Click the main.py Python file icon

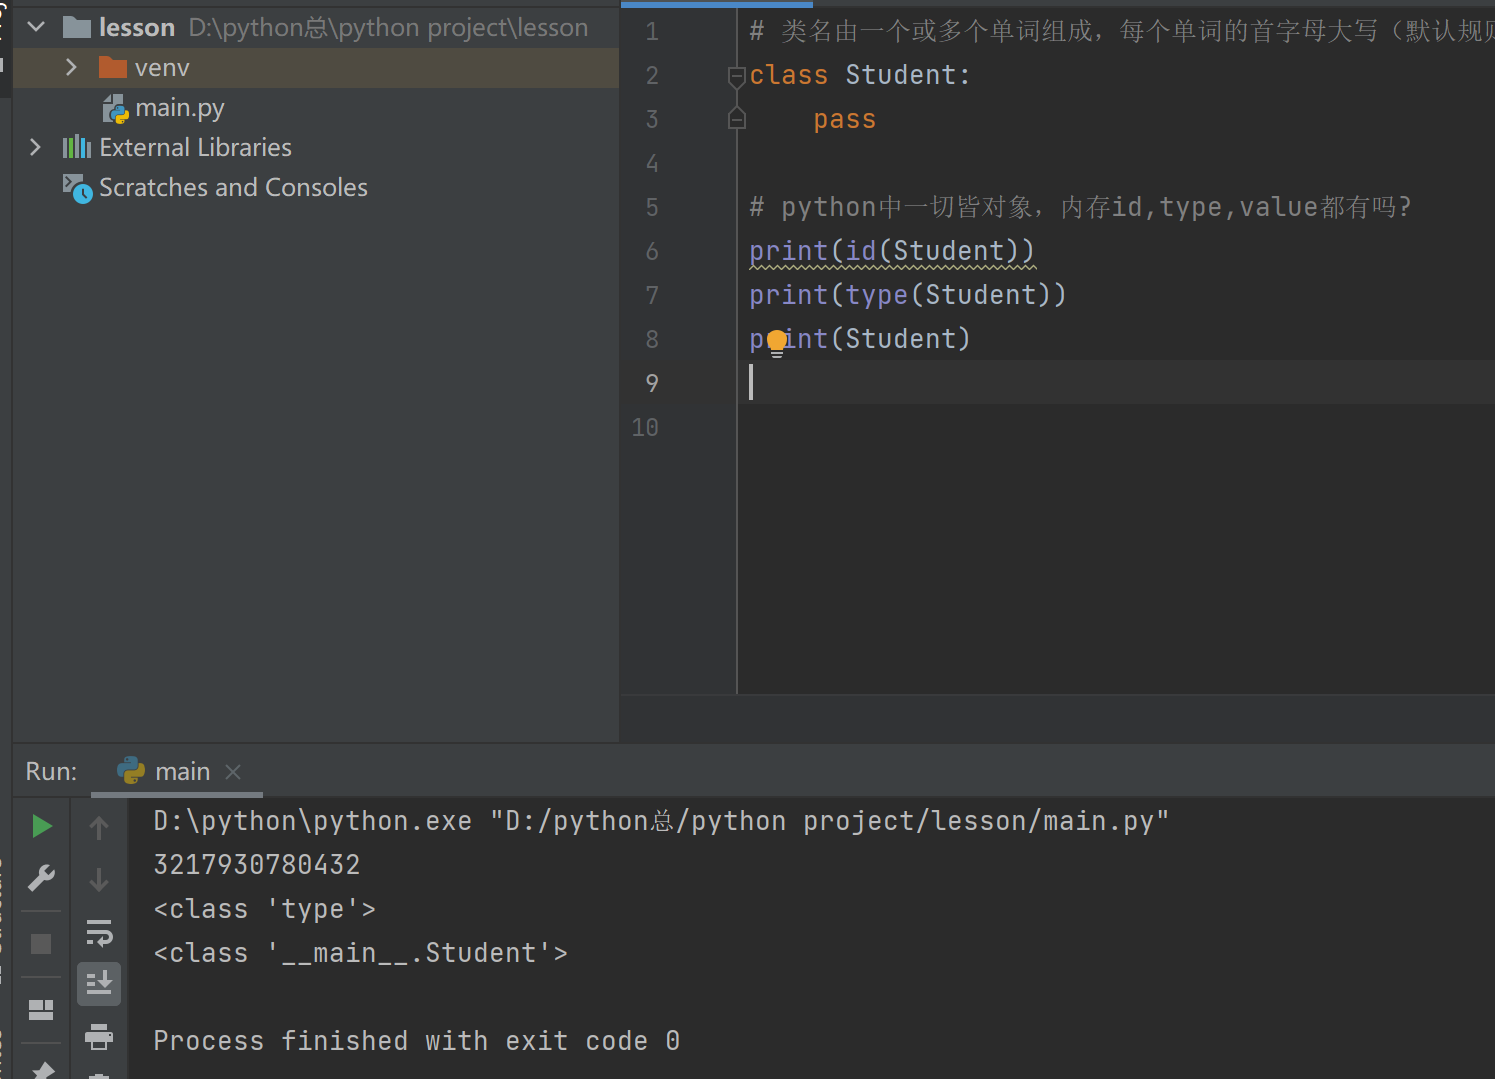point(116,108)
